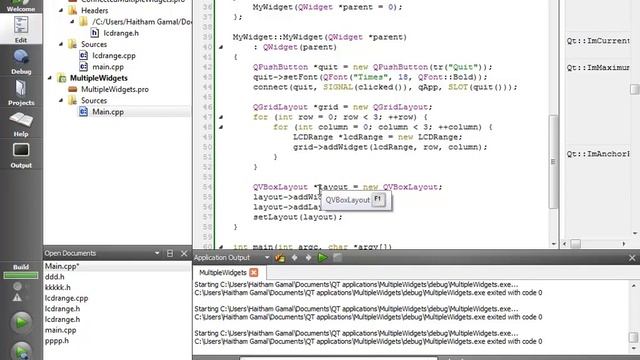Screen dimensions: 640x360
Task: Click the warning triangle icon under Build
Action: click(x=17, y=298)
